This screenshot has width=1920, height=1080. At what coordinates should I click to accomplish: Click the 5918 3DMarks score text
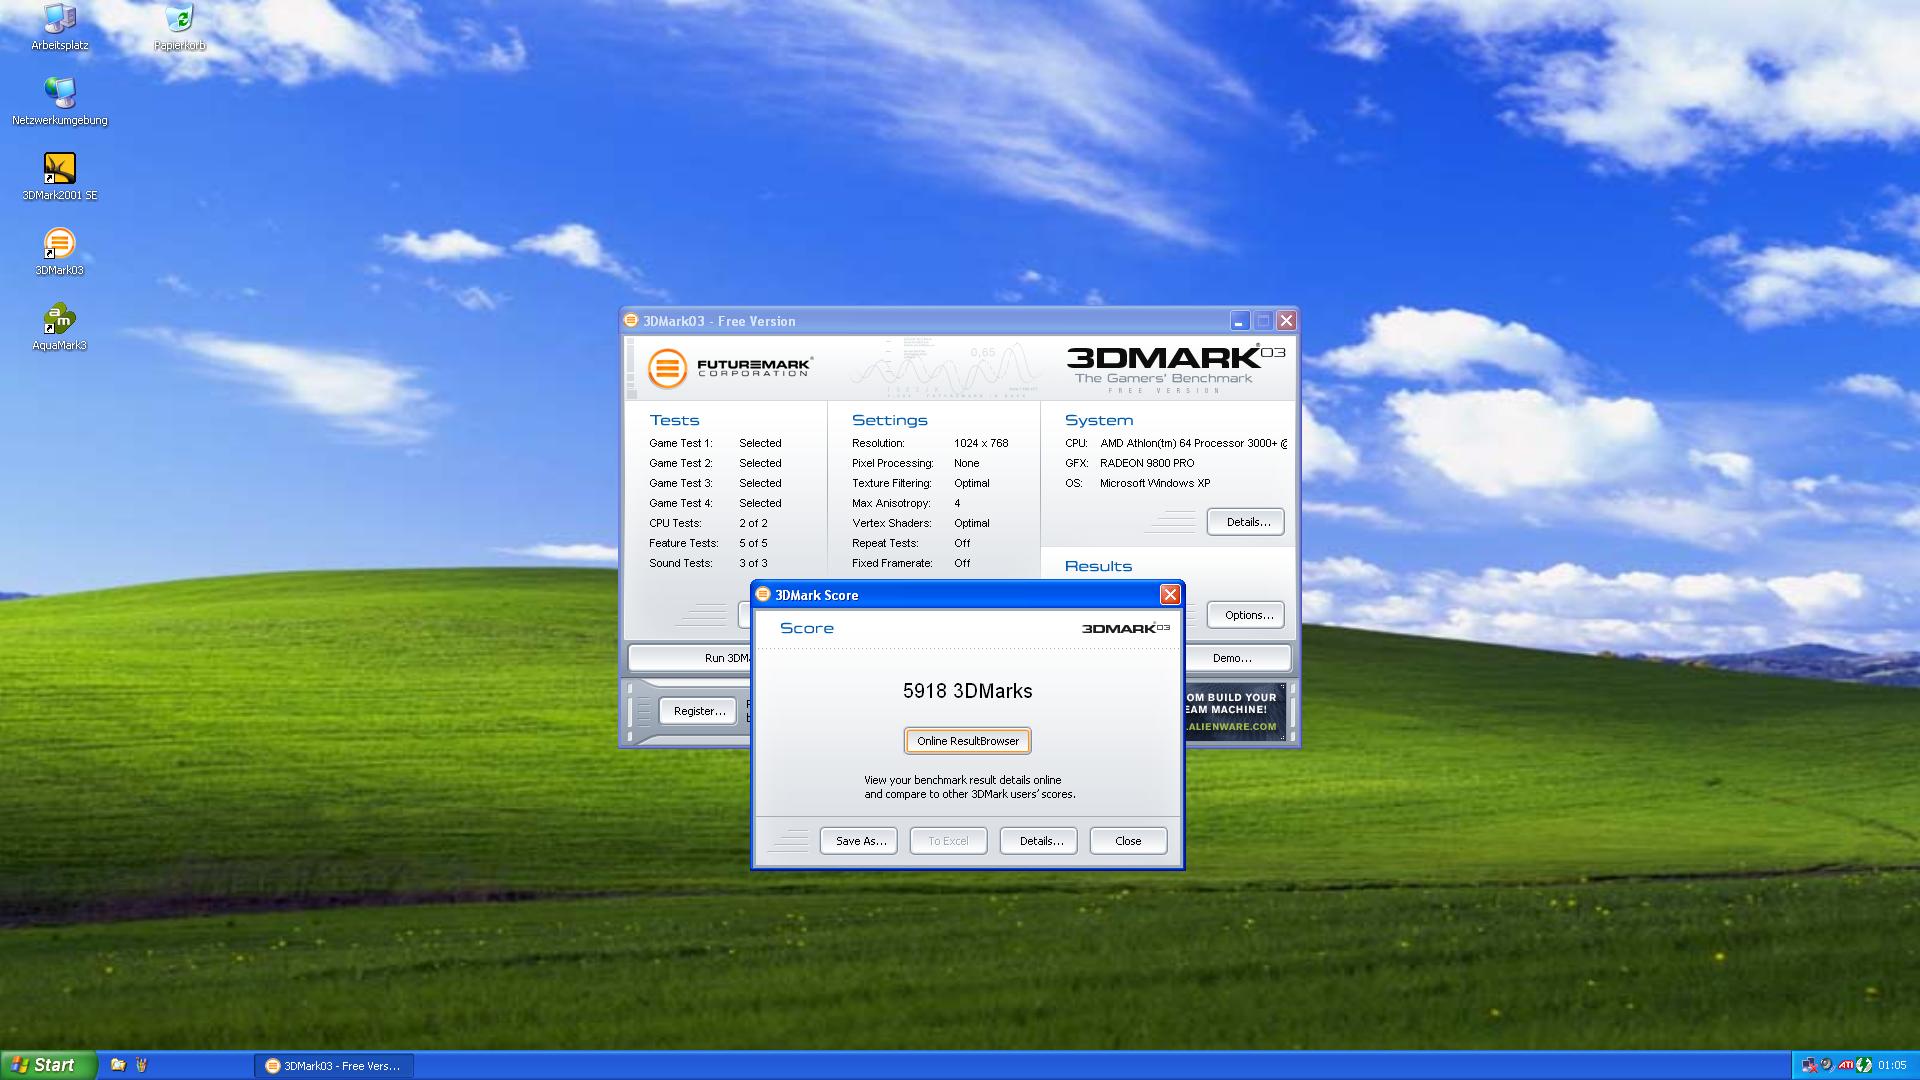coord(968,691)
